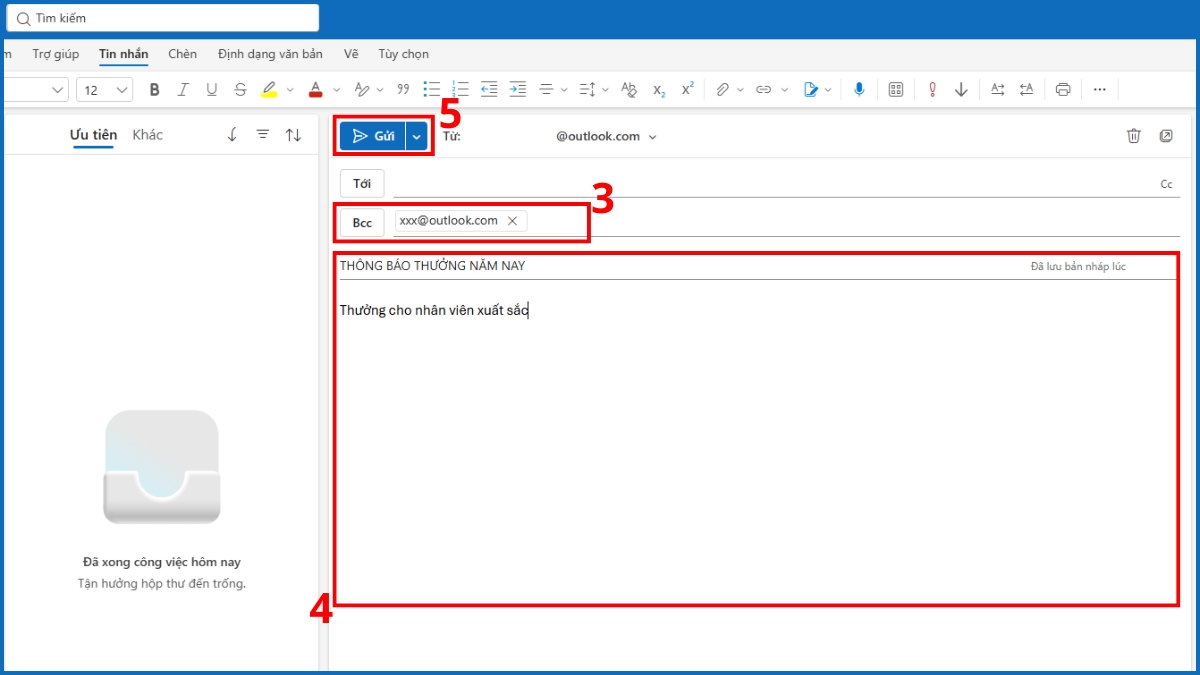This screenshot has width=1200, height=675.
Task: Open Định dạng văn bản tab
Action: click(270, 54)
